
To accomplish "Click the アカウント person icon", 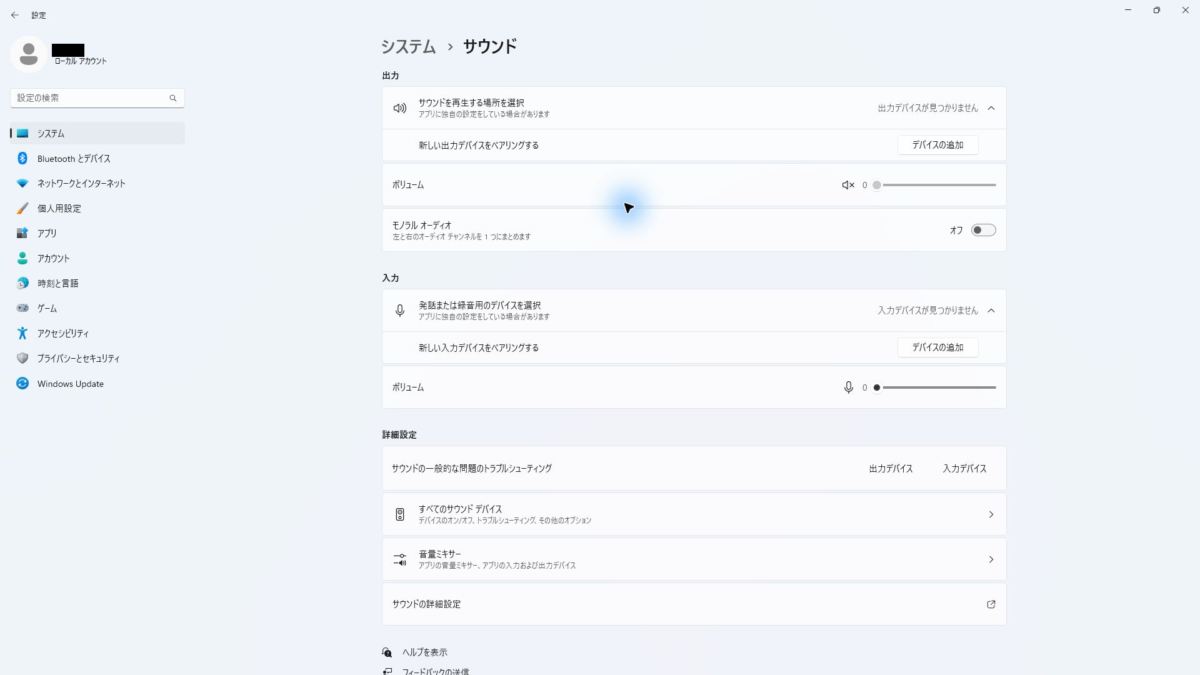I will point(23,258).
